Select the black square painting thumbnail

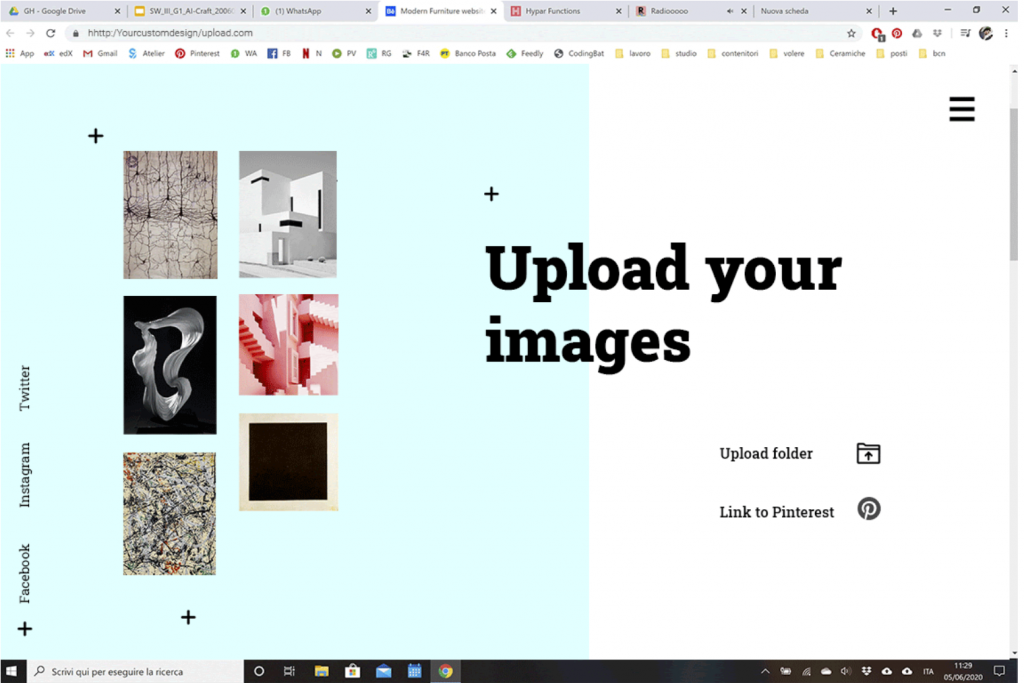click(288, 462)
